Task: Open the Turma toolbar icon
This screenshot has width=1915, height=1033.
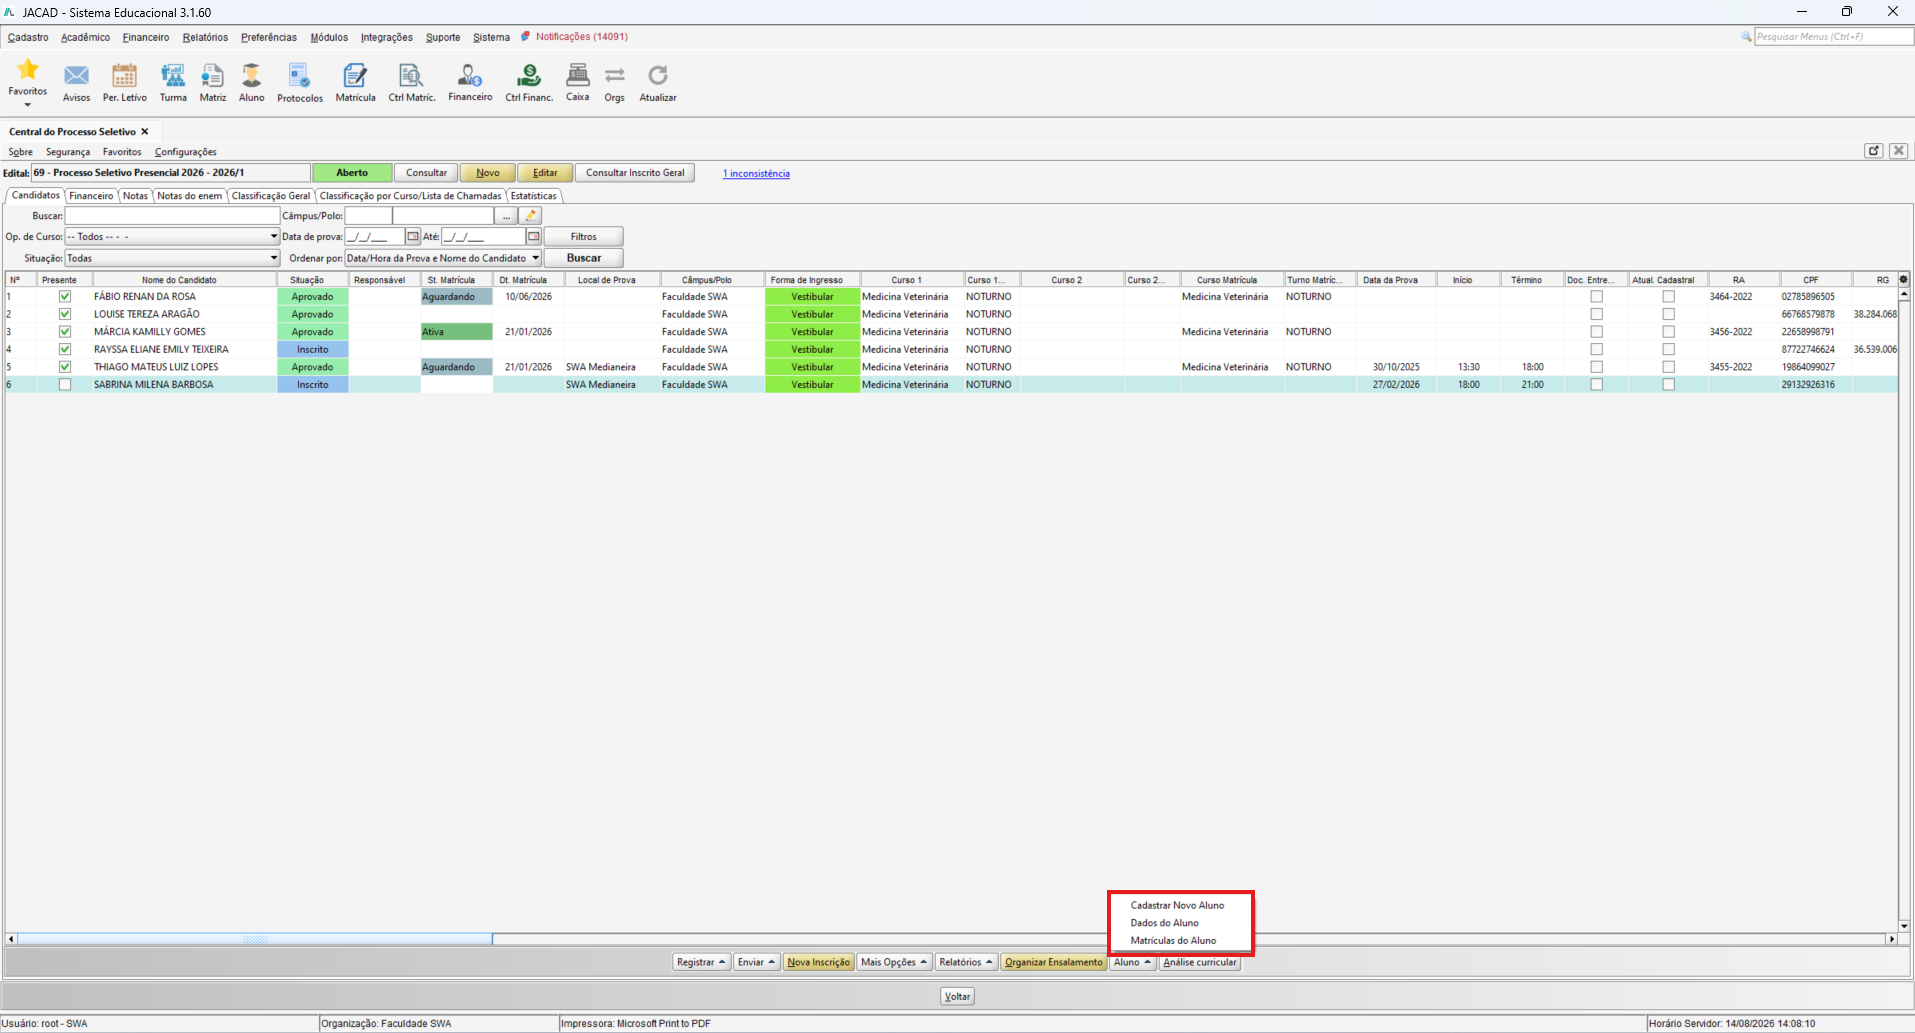Action: click(x=173, y=75)
